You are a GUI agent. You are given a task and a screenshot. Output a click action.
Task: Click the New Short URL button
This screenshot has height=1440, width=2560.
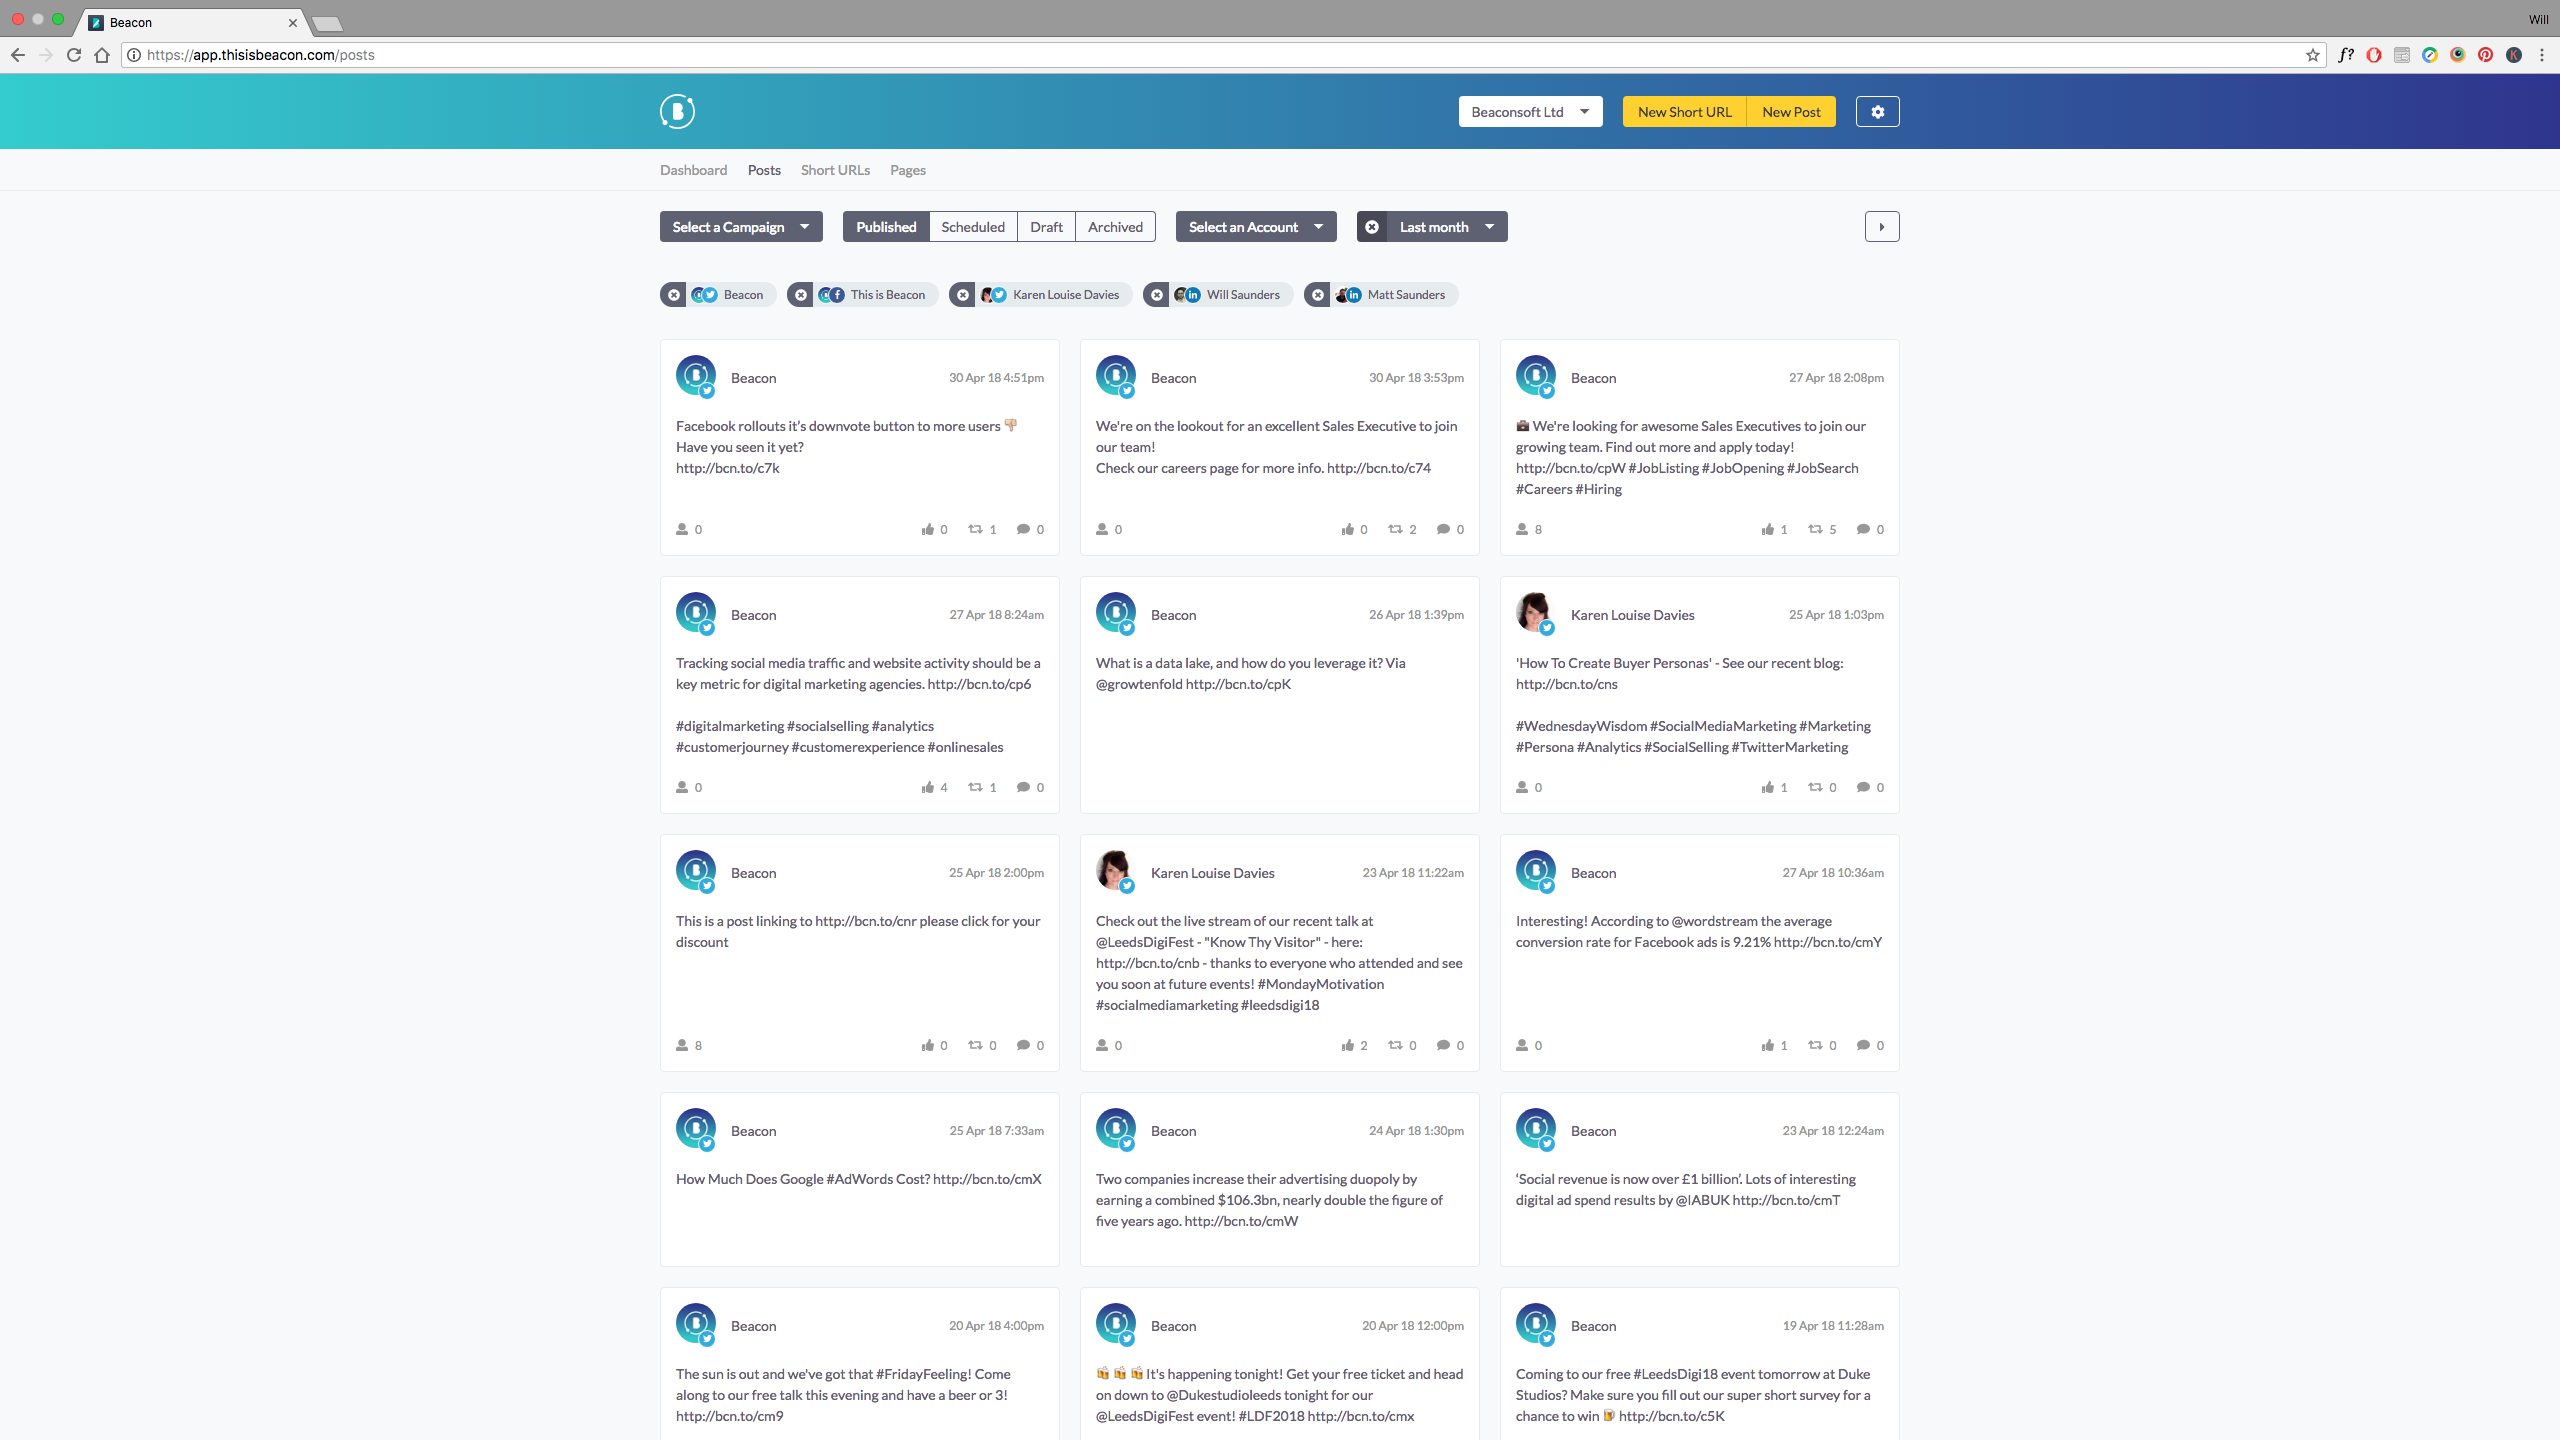pyautogui.click(x=1684, y=112)
